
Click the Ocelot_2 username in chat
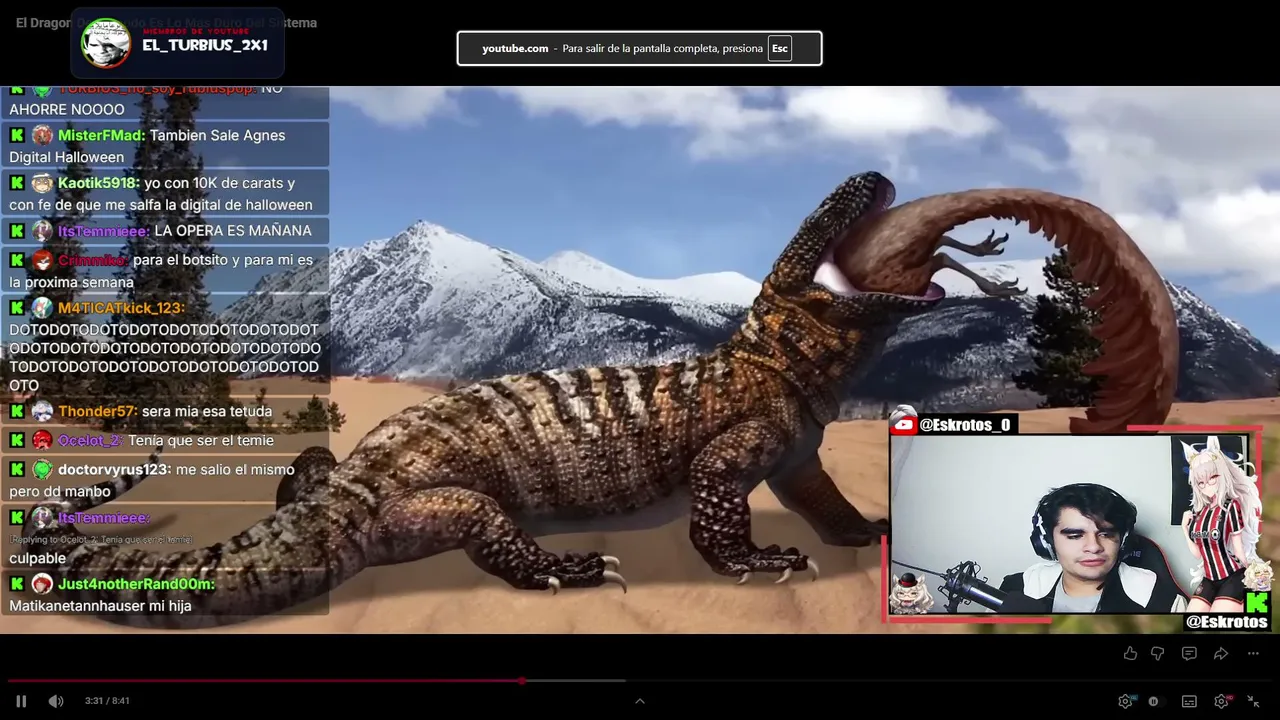coord(91,440)
